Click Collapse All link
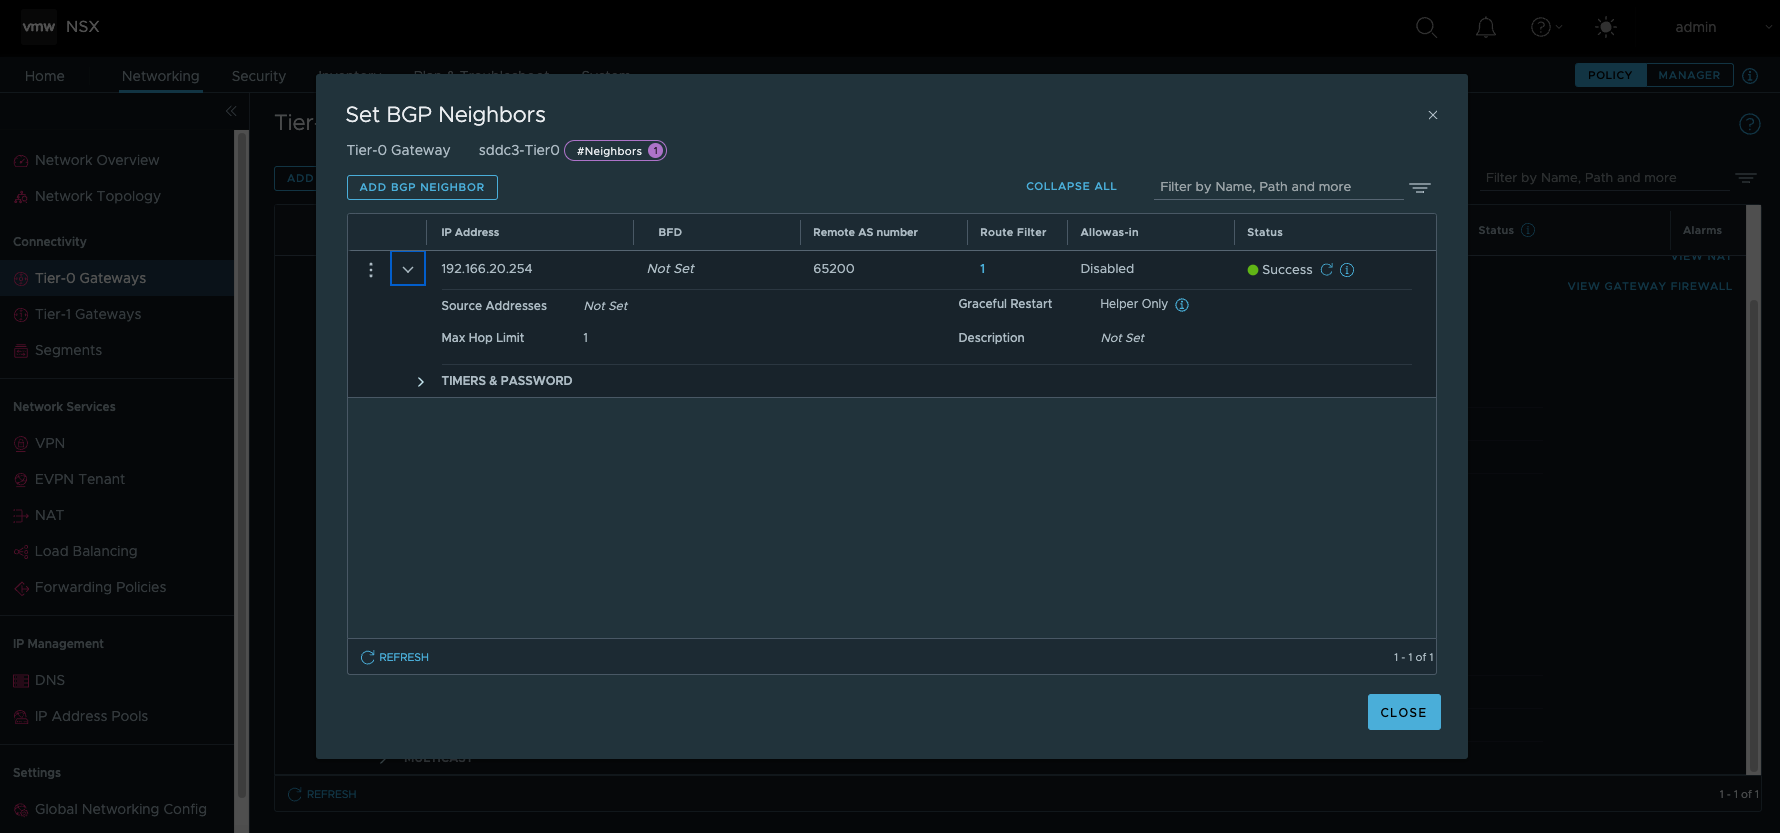 coord(1071,187)
